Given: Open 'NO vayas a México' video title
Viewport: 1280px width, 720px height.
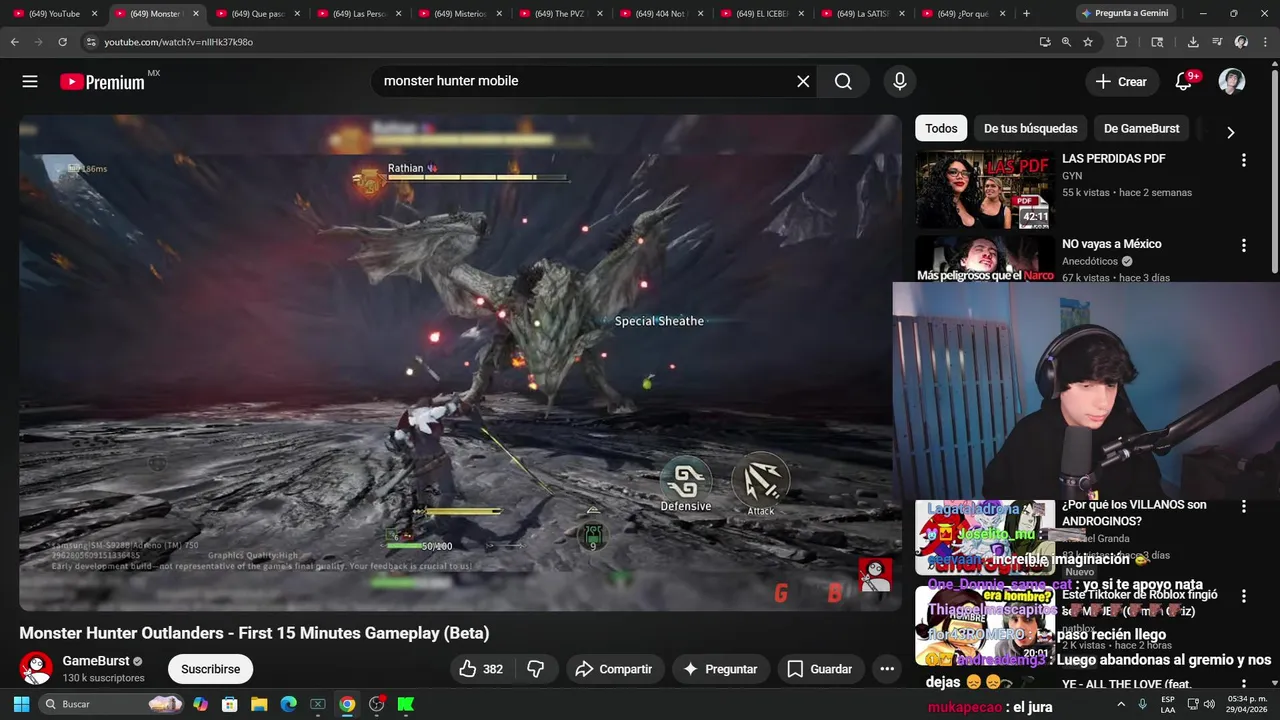Looking at the screenshot, I should (x=1112, y=244).
